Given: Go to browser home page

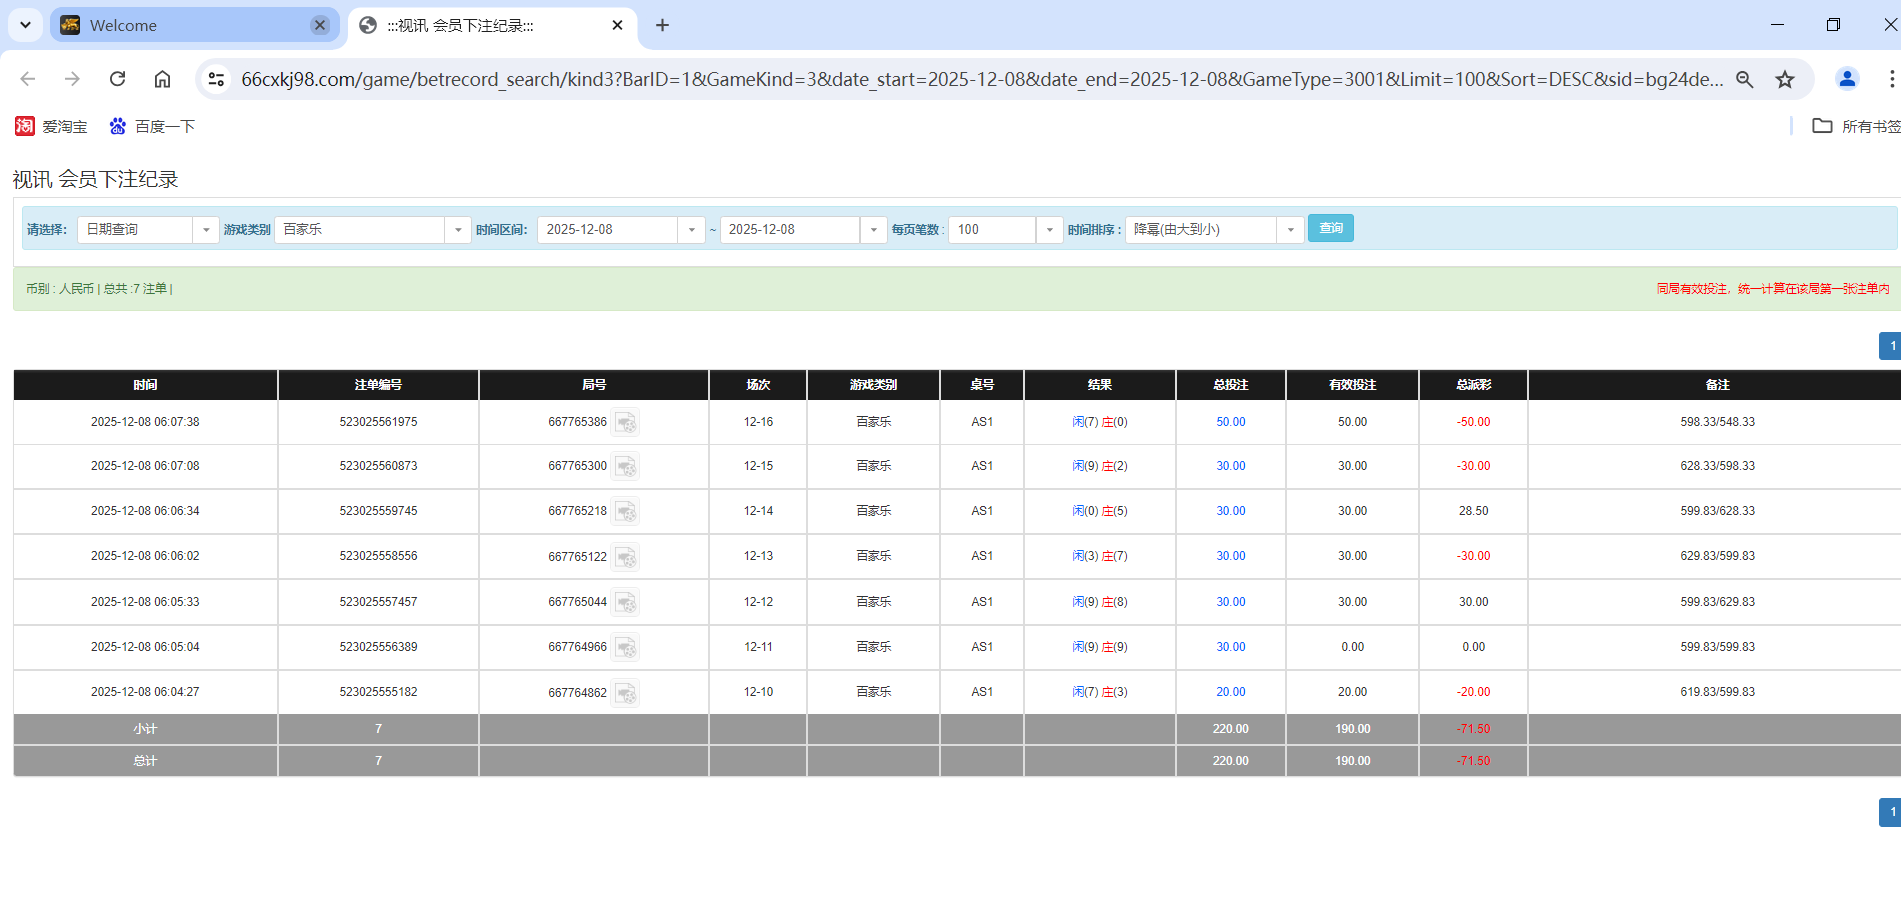Looking at the screenshot, I should click(x=162, y=79).
